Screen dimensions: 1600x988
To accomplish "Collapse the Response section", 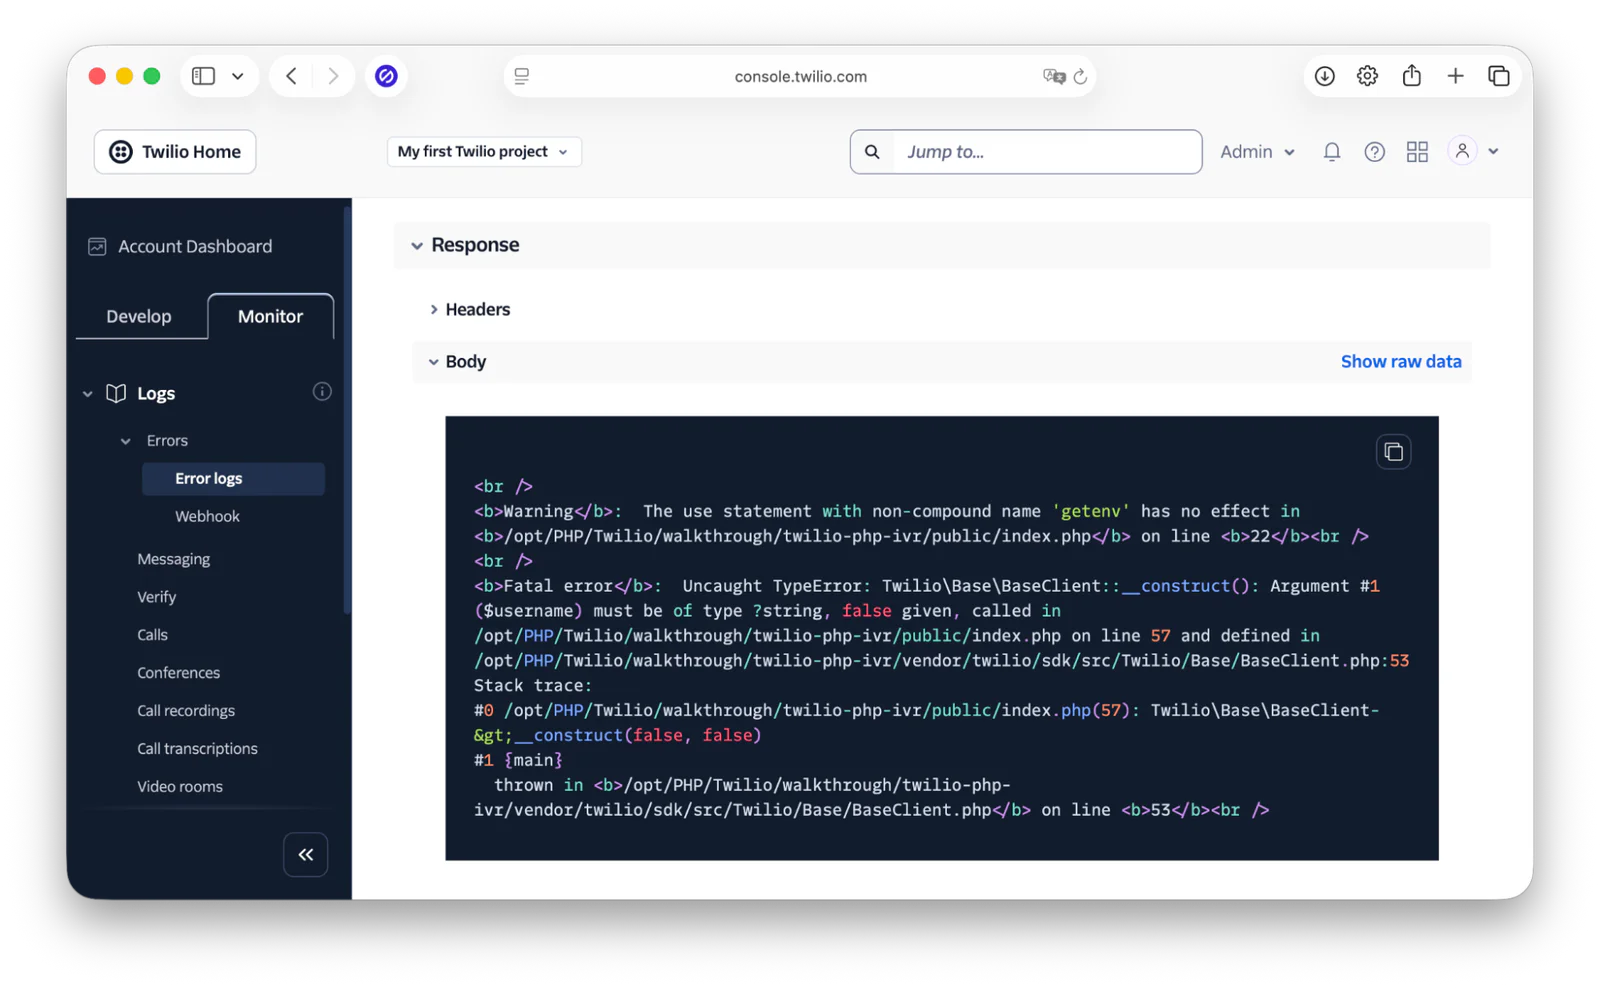I will tap(416, 244).
